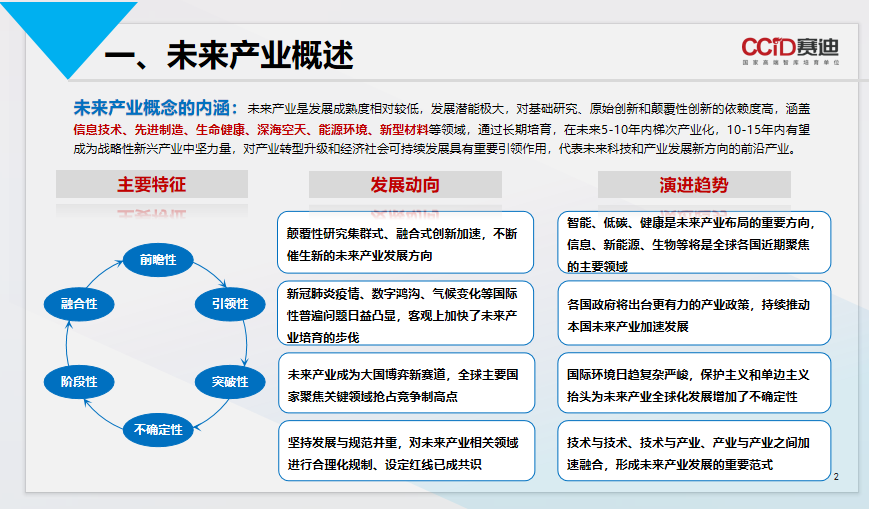
Task: Select the 演进趋势 header box
Action: pyautogui.click(x=694, y=185)
